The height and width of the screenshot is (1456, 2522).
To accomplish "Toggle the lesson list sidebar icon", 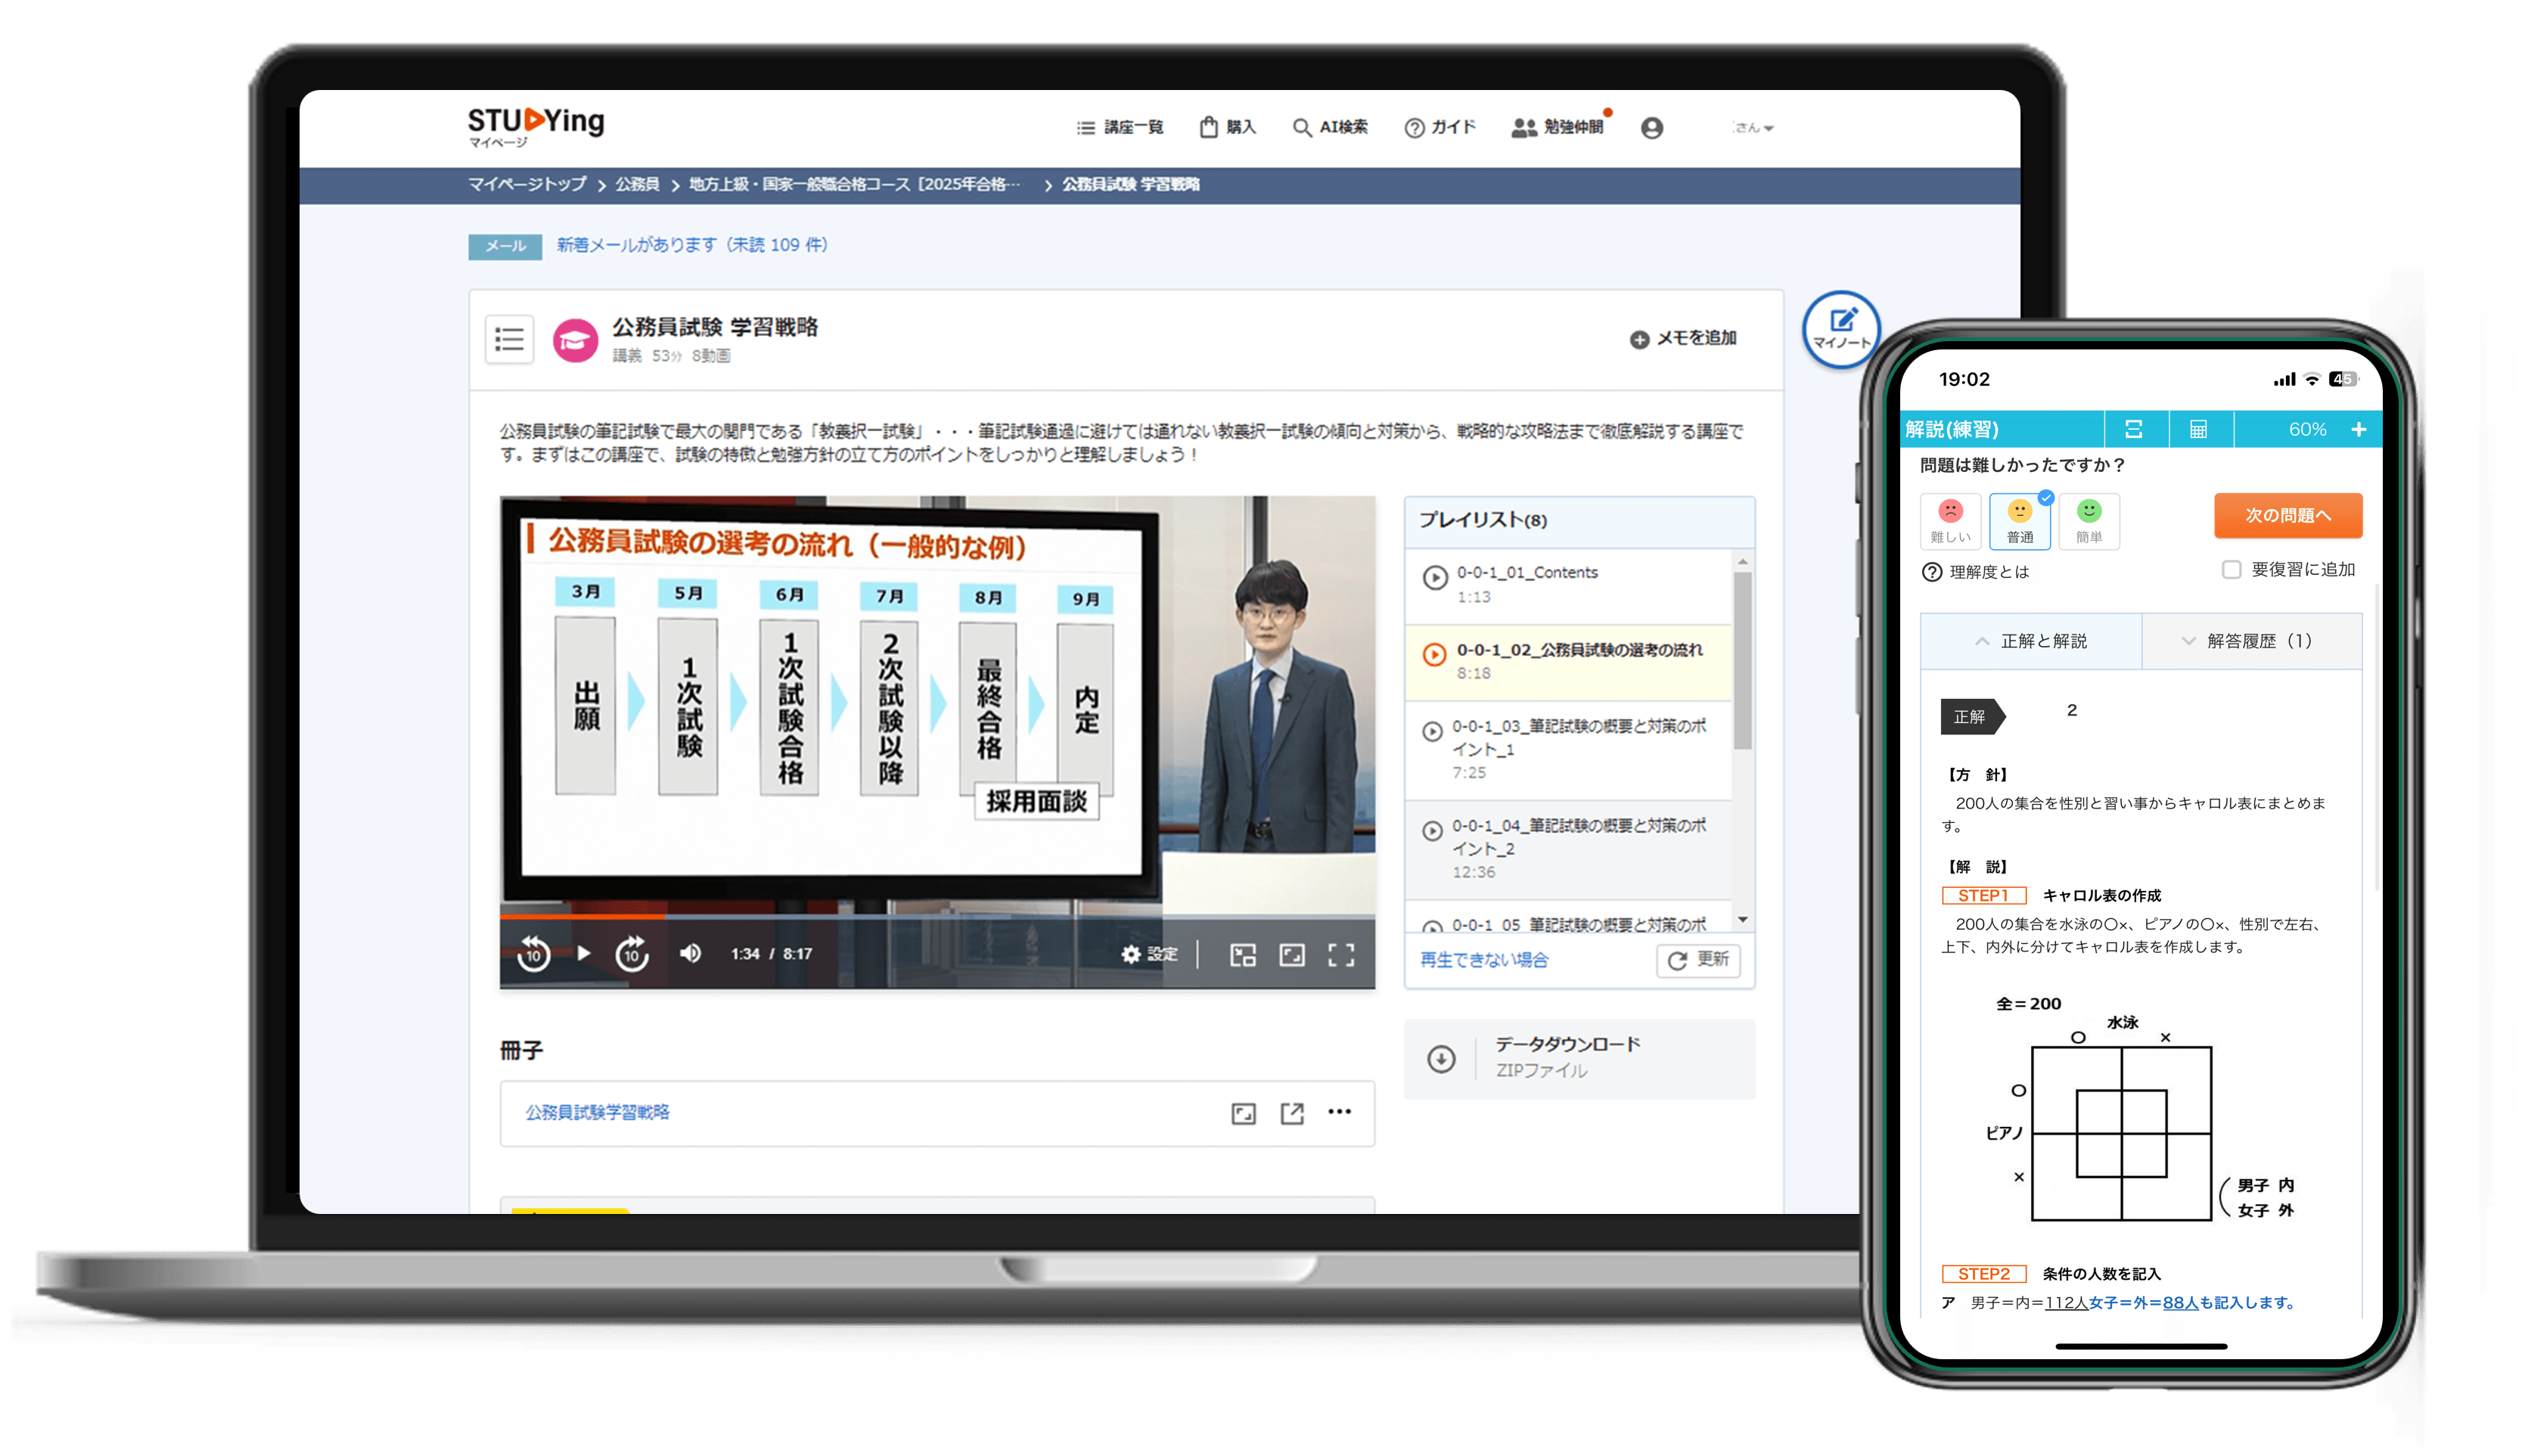I will (509, 339).
